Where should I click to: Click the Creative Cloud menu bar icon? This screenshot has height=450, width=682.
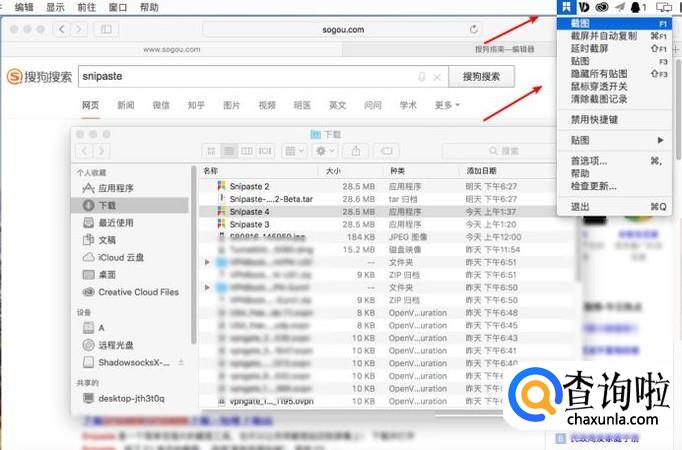[x=602, y=7]
